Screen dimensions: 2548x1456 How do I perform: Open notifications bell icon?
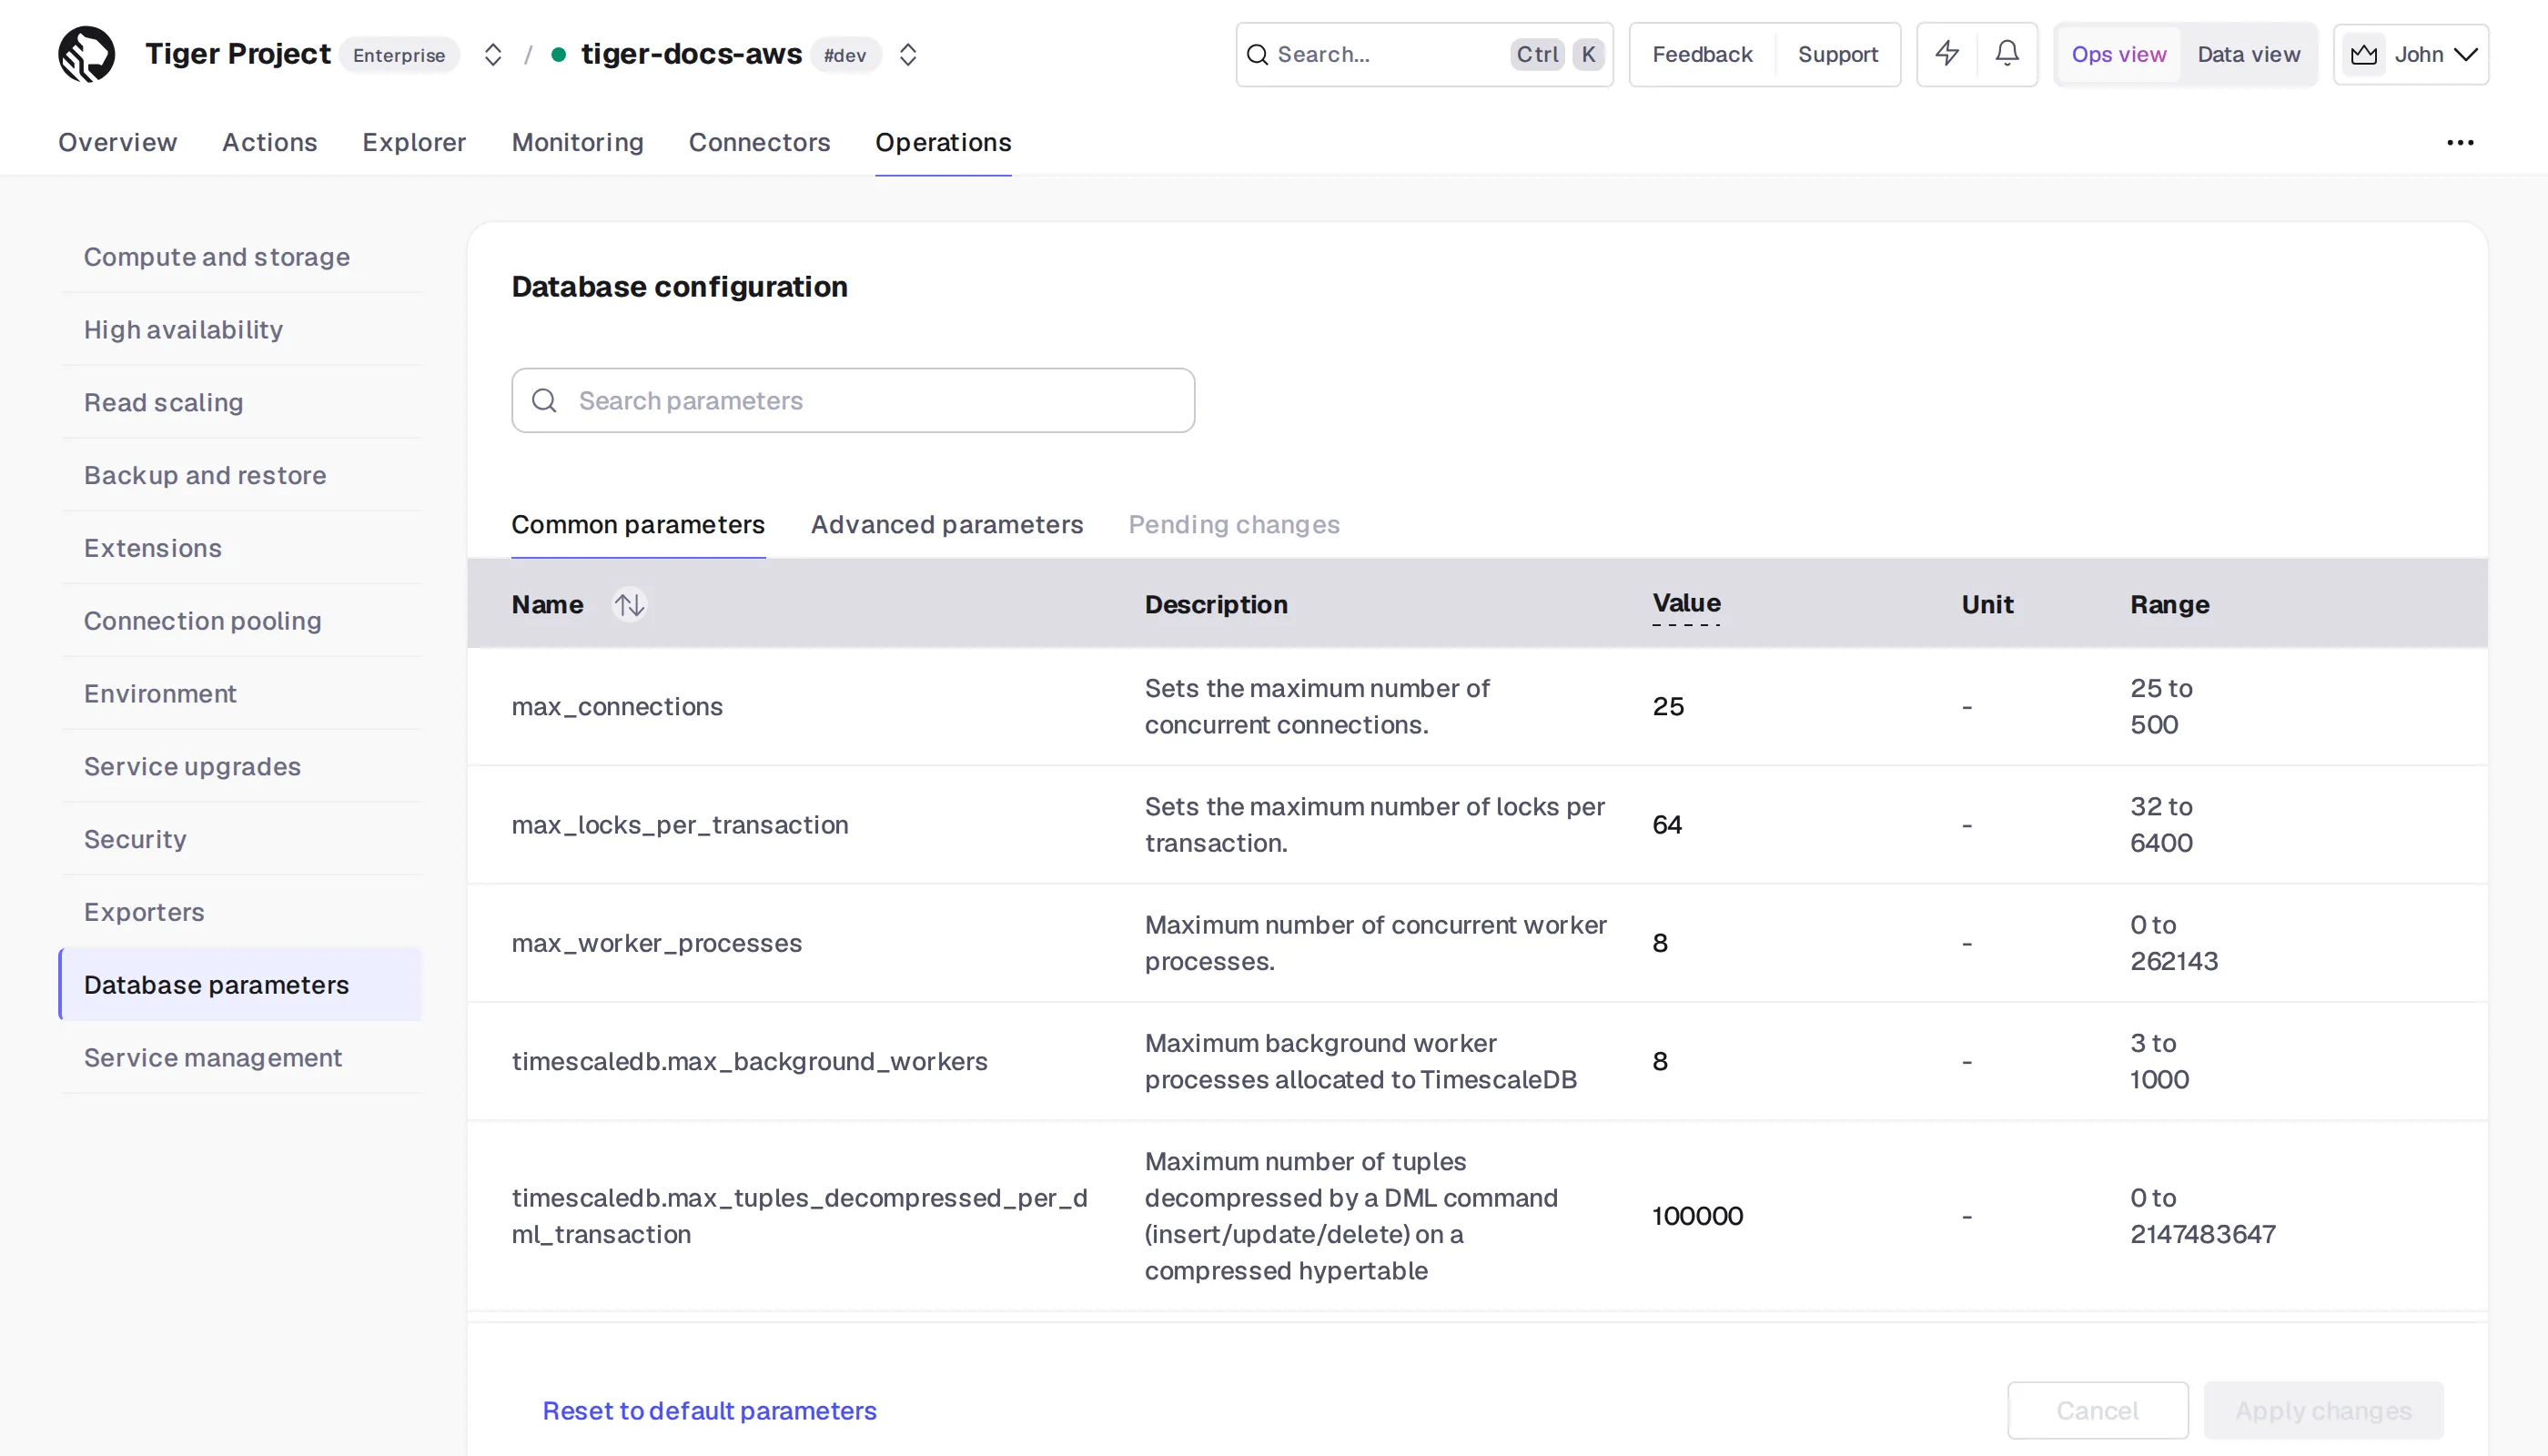click(x=2007, y=54)
